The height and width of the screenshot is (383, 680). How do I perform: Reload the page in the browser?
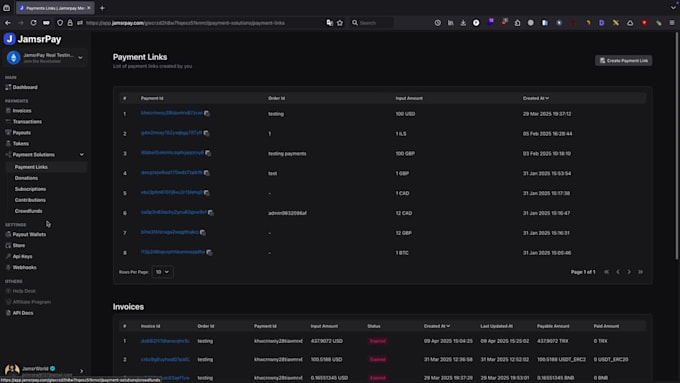click(x=33, y=23)
